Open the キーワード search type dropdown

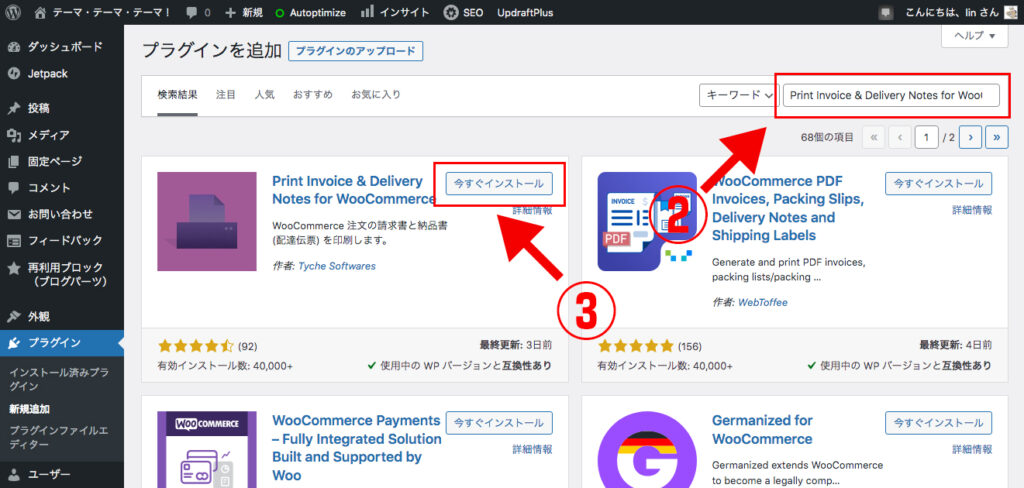click(739, 95)
